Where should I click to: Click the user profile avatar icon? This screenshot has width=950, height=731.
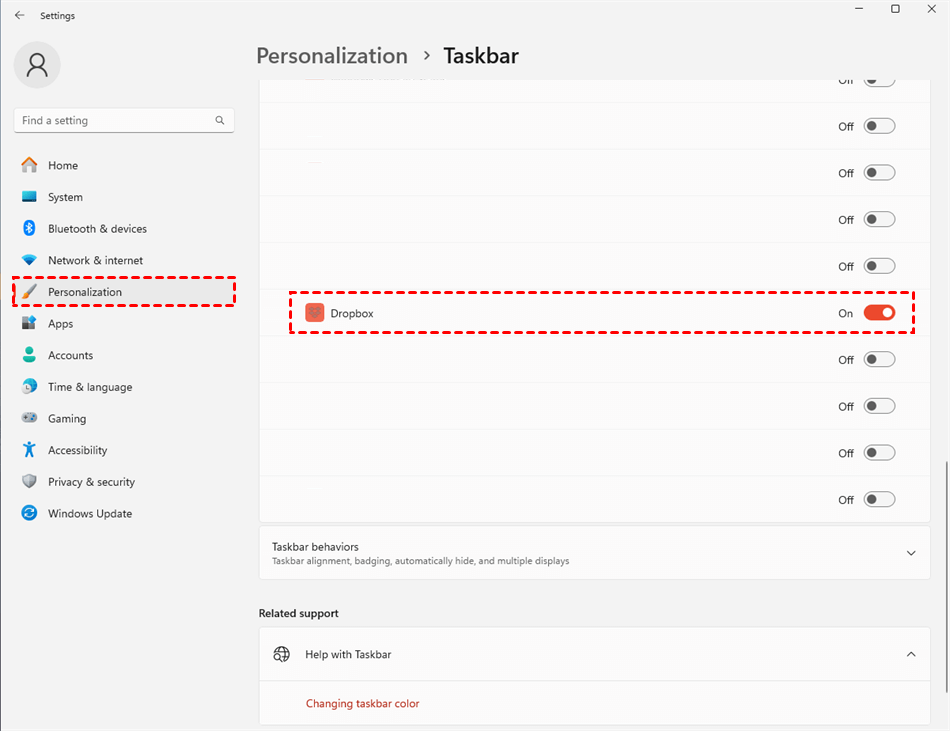[37, 65]
